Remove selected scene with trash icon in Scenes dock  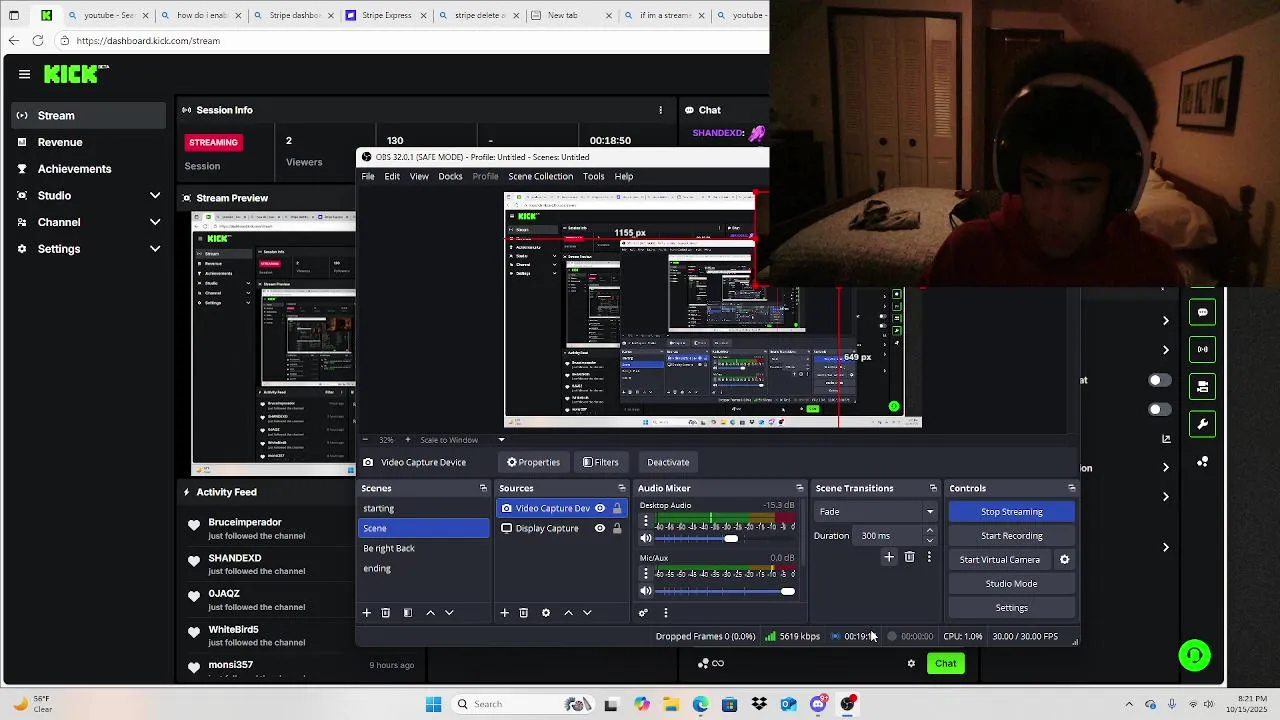pyautogui.click(x=385, y=613)
